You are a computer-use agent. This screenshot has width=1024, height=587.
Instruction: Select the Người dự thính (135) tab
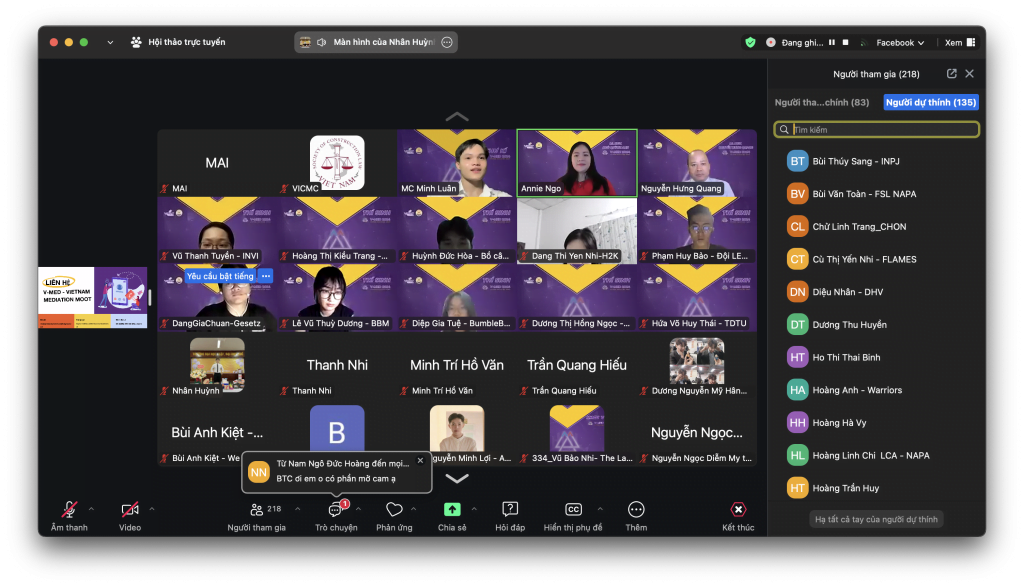[931, 102]
